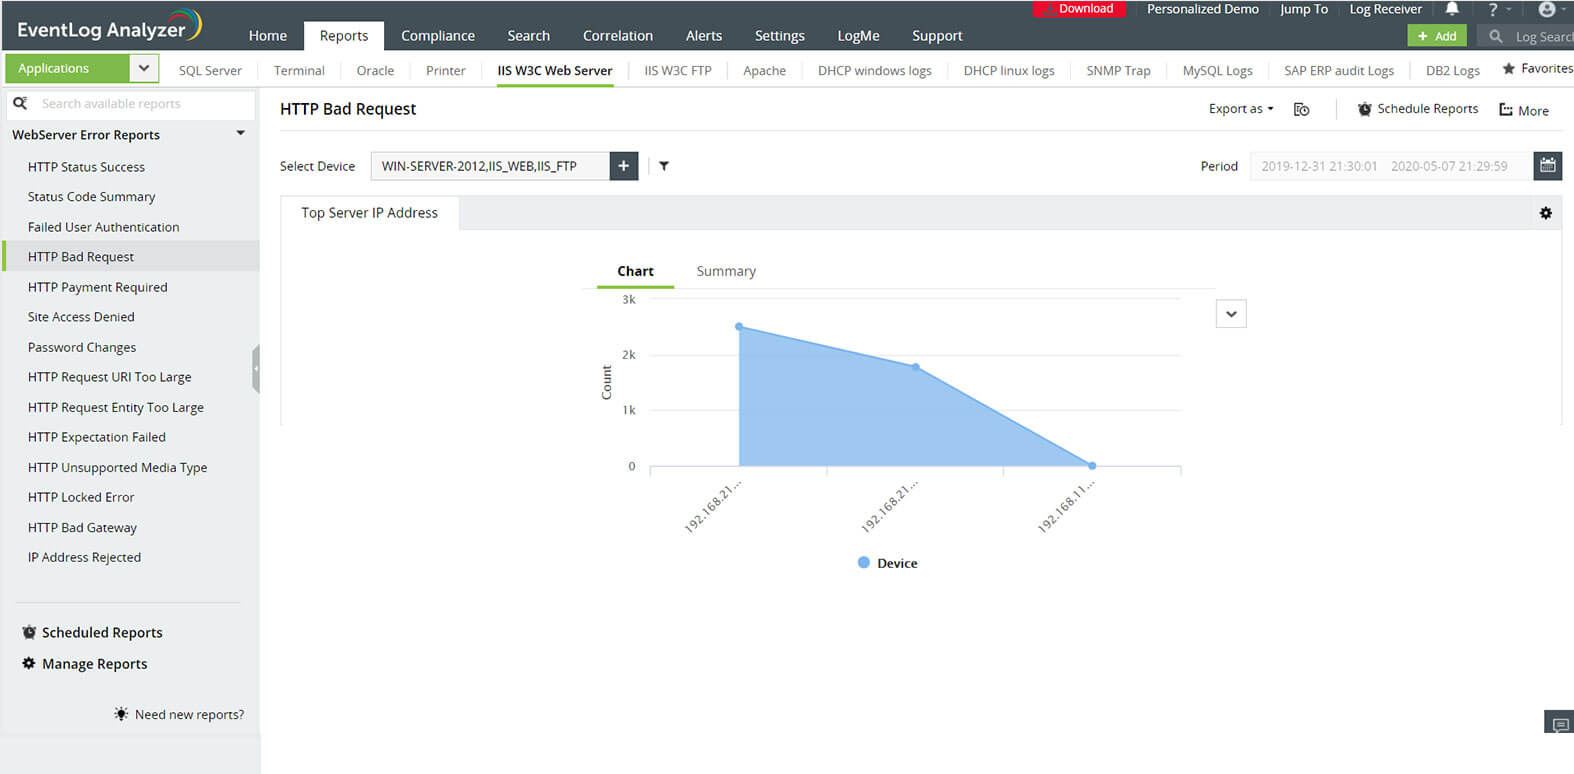
Task: Open the Scheduled Reports clock icon
Action: tap(29, 632)
